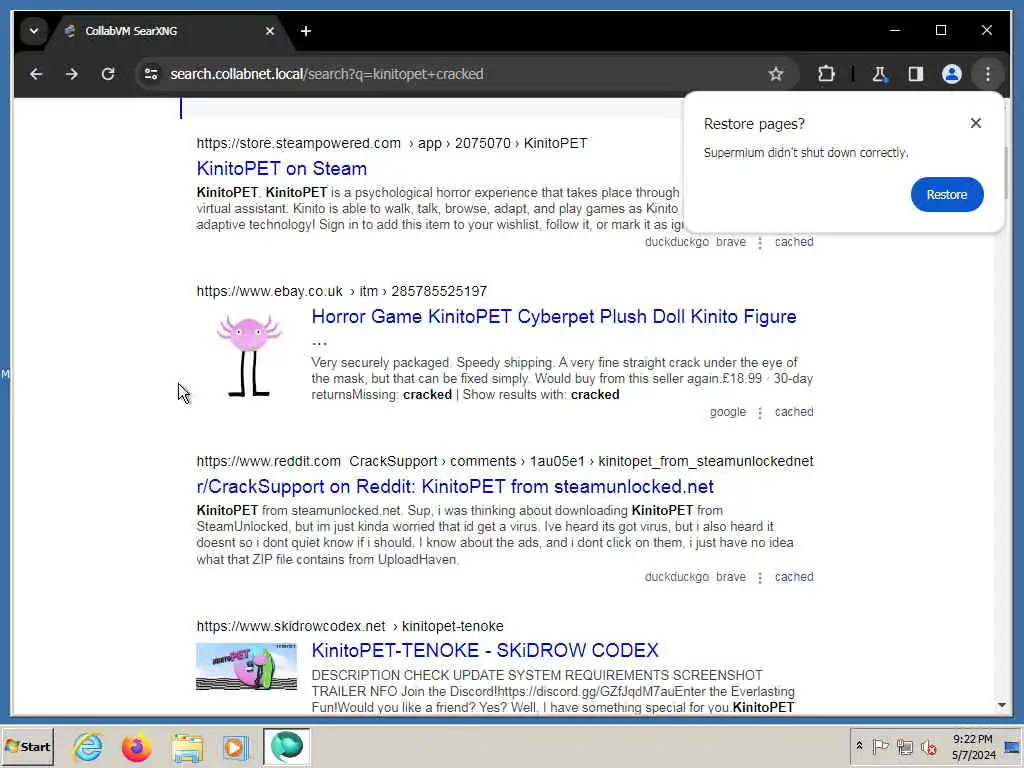This screenshot has height=768, width=1024.
Task: Click the brave engine label on Steam result
Action: 731,242
